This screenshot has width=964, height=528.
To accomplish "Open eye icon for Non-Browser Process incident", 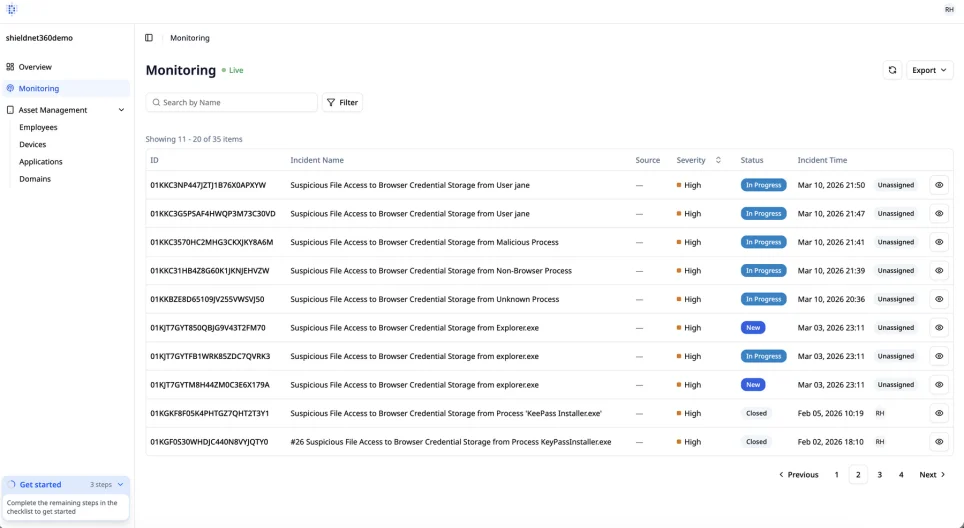I will [939, 270].
